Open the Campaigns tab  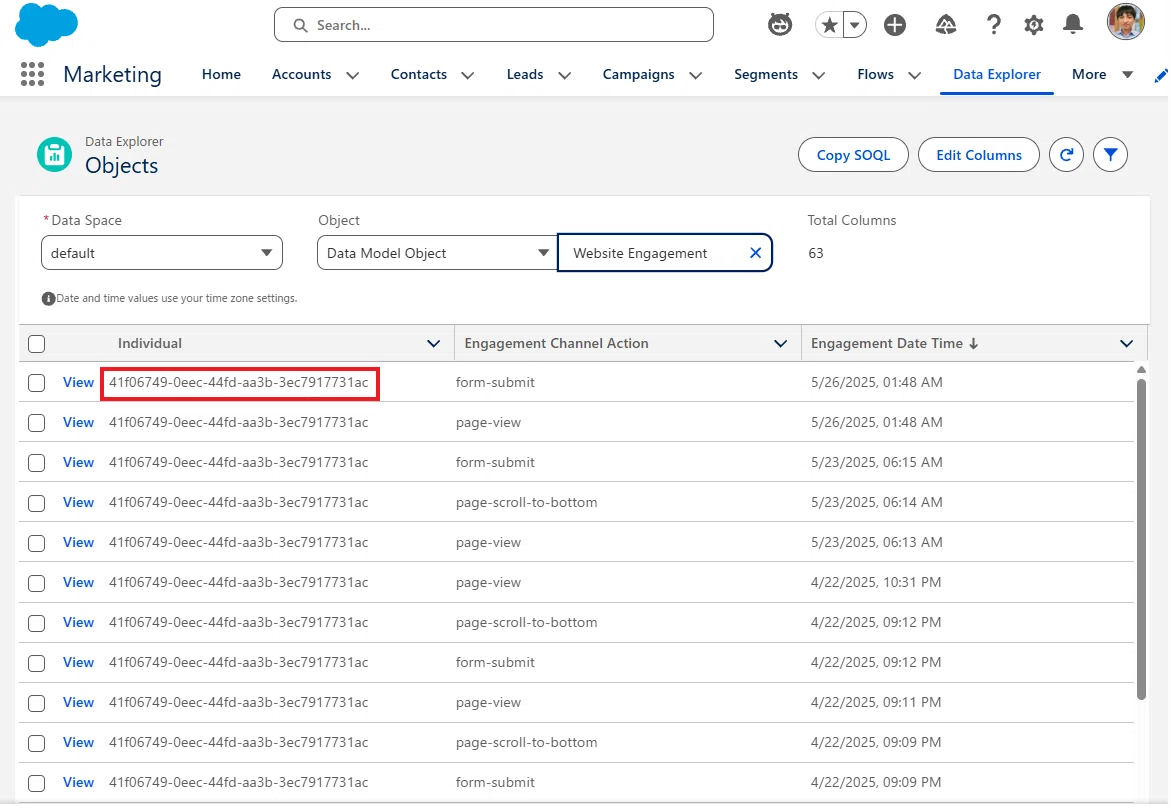639,74
